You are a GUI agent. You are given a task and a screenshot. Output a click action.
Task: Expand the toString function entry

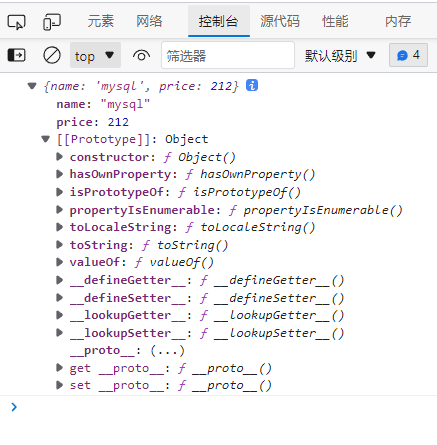point(60,245)
